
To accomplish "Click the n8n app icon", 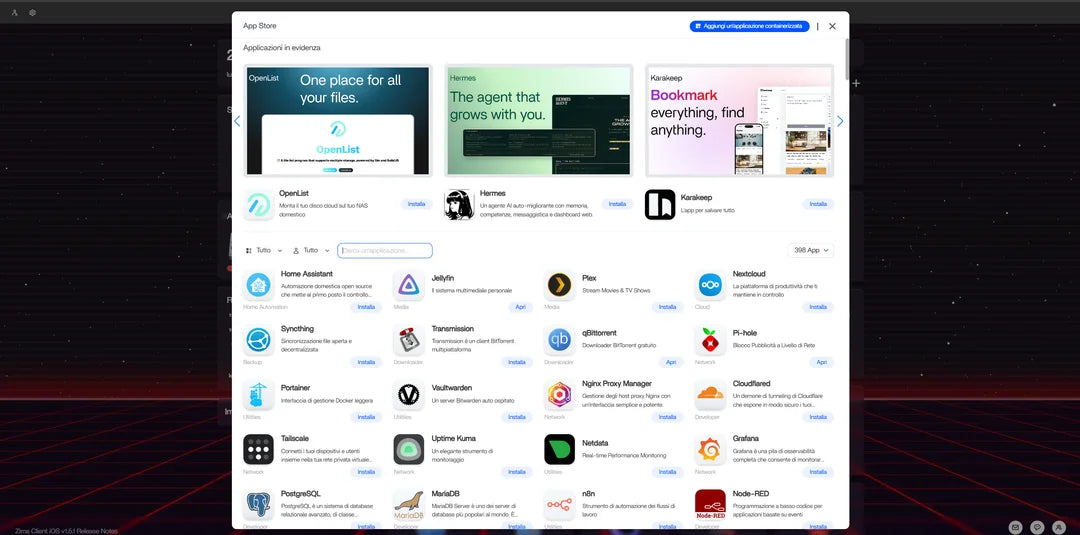I will (x=559, y=505).
